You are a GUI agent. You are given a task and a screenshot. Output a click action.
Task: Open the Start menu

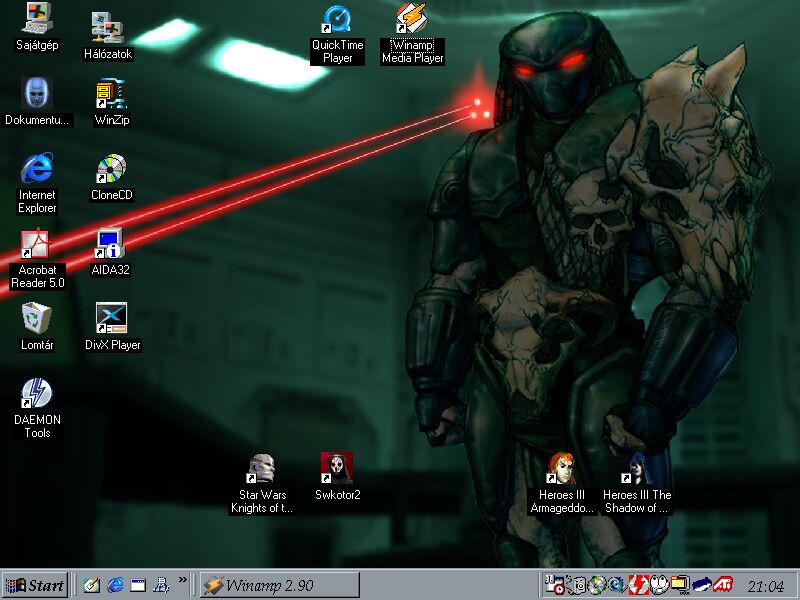pos(35,585)
